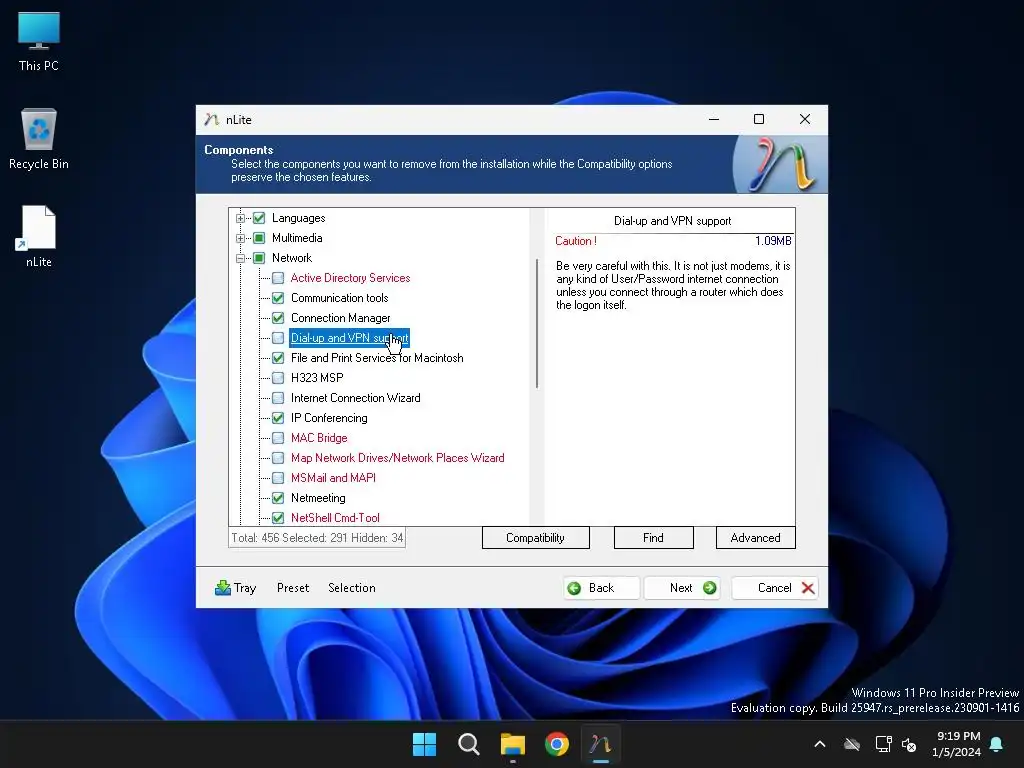
Task: Uncheck the Netmeeting checkbox
Action: 278,498
